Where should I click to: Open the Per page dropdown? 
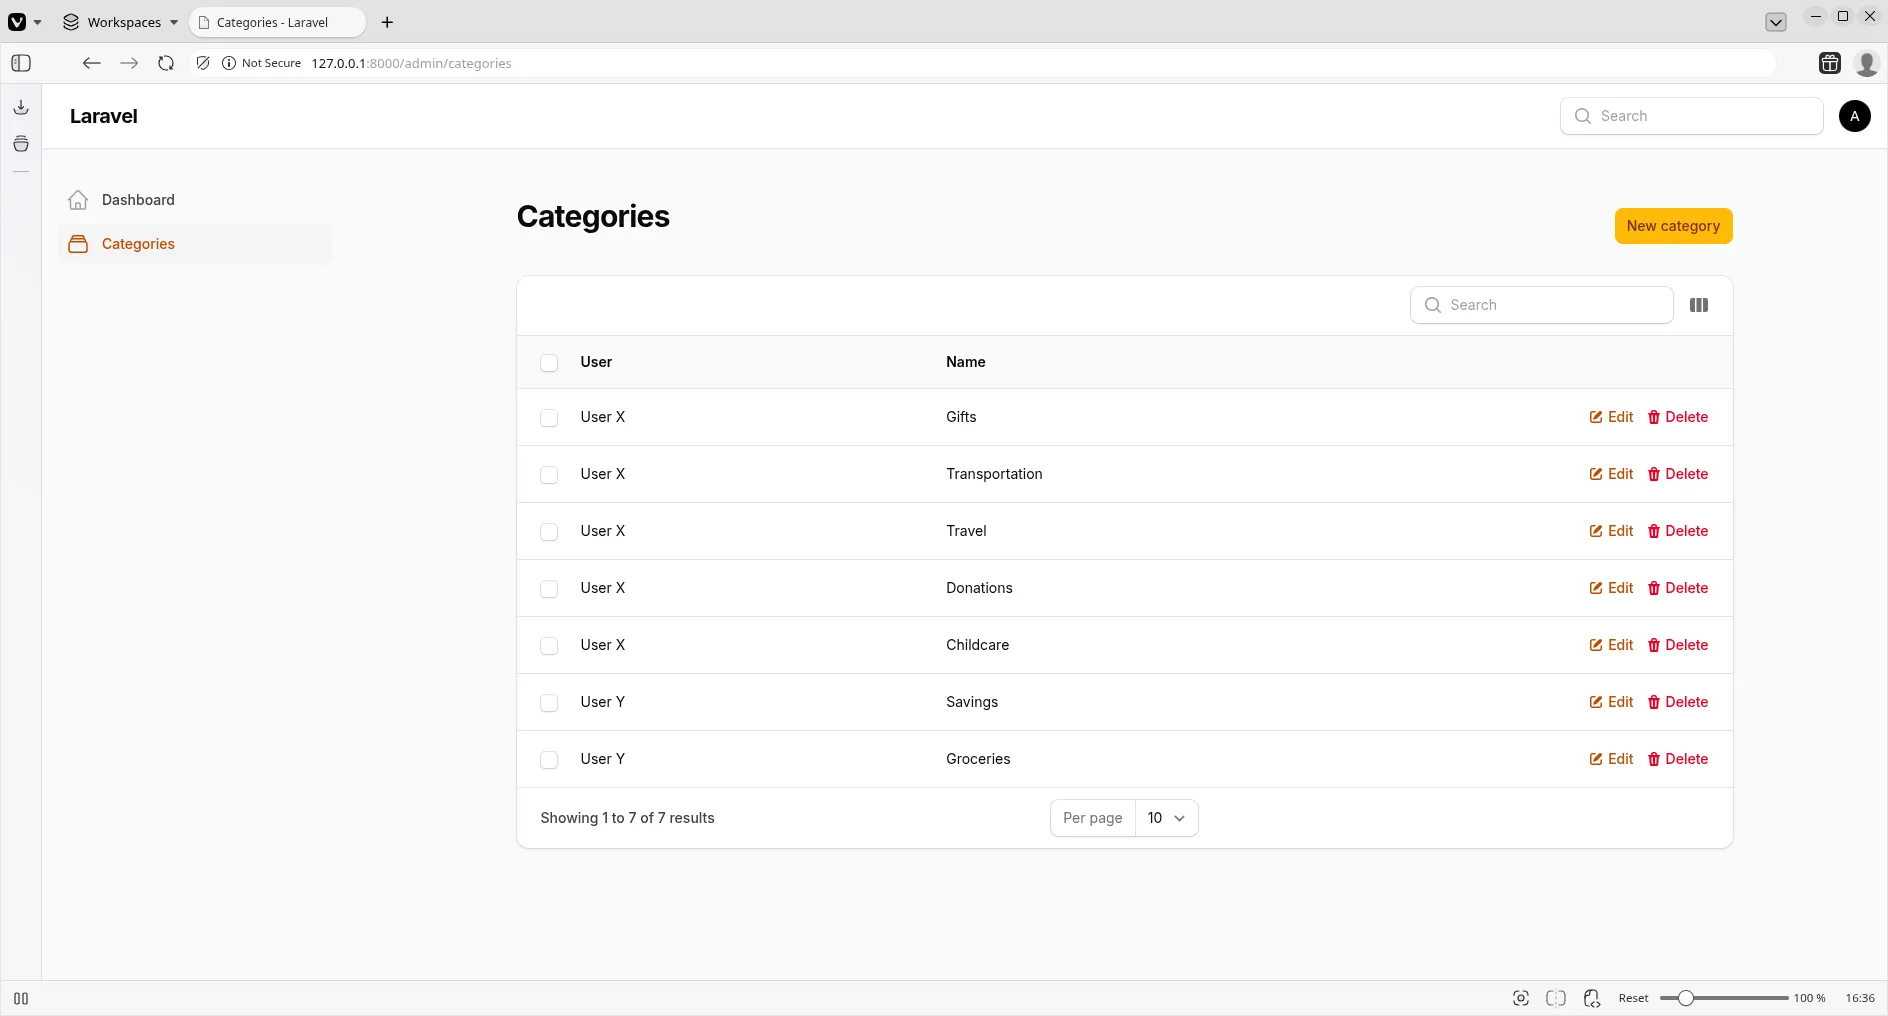click(1168, 818)
